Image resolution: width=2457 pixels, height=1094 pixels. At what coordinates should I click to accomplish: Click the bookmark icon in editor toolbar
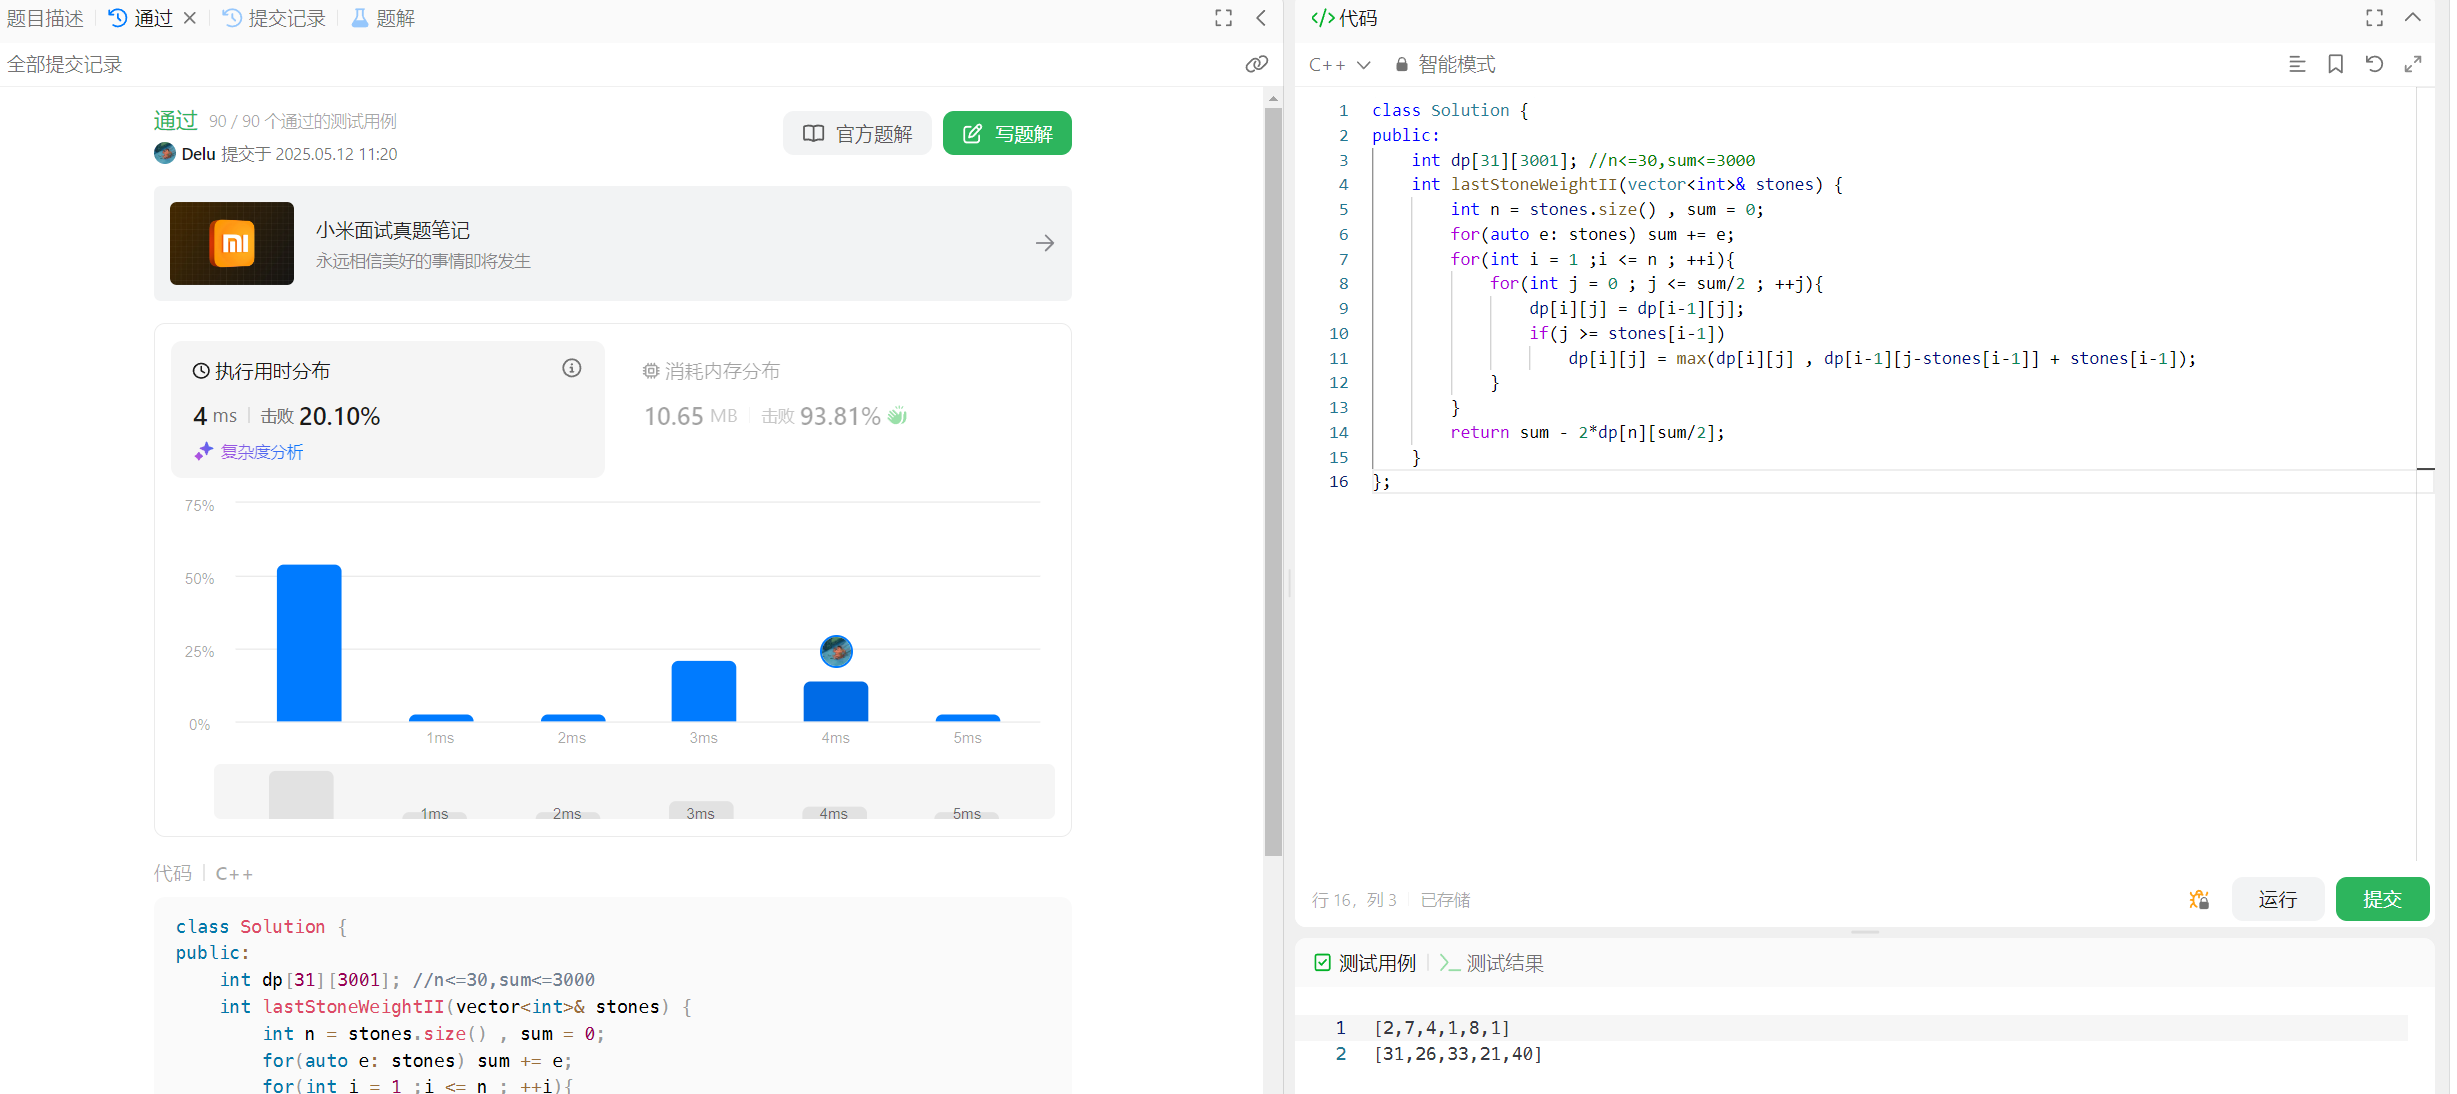click(2335, 64)
